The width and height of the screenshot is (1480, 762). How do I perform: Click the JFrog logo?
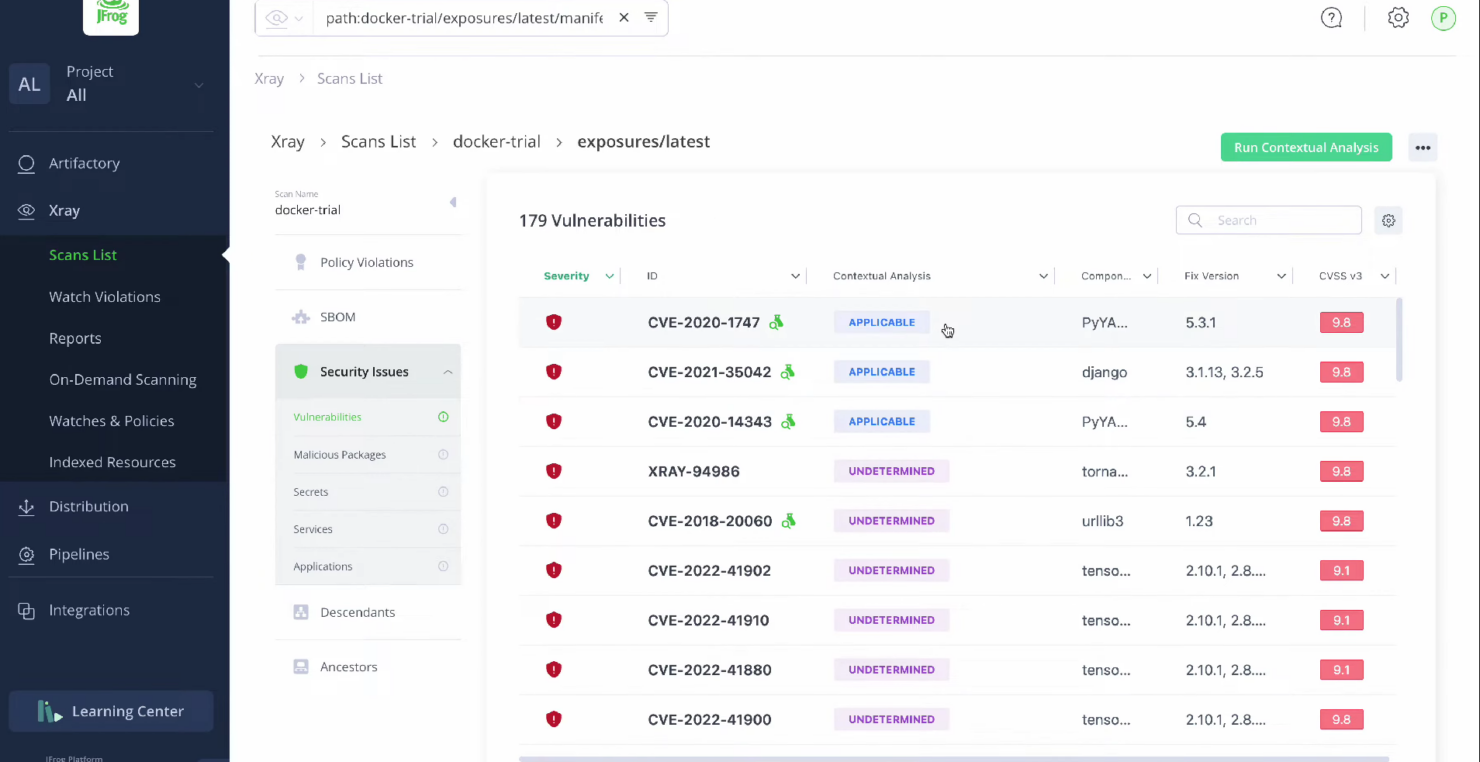(111, 15)
